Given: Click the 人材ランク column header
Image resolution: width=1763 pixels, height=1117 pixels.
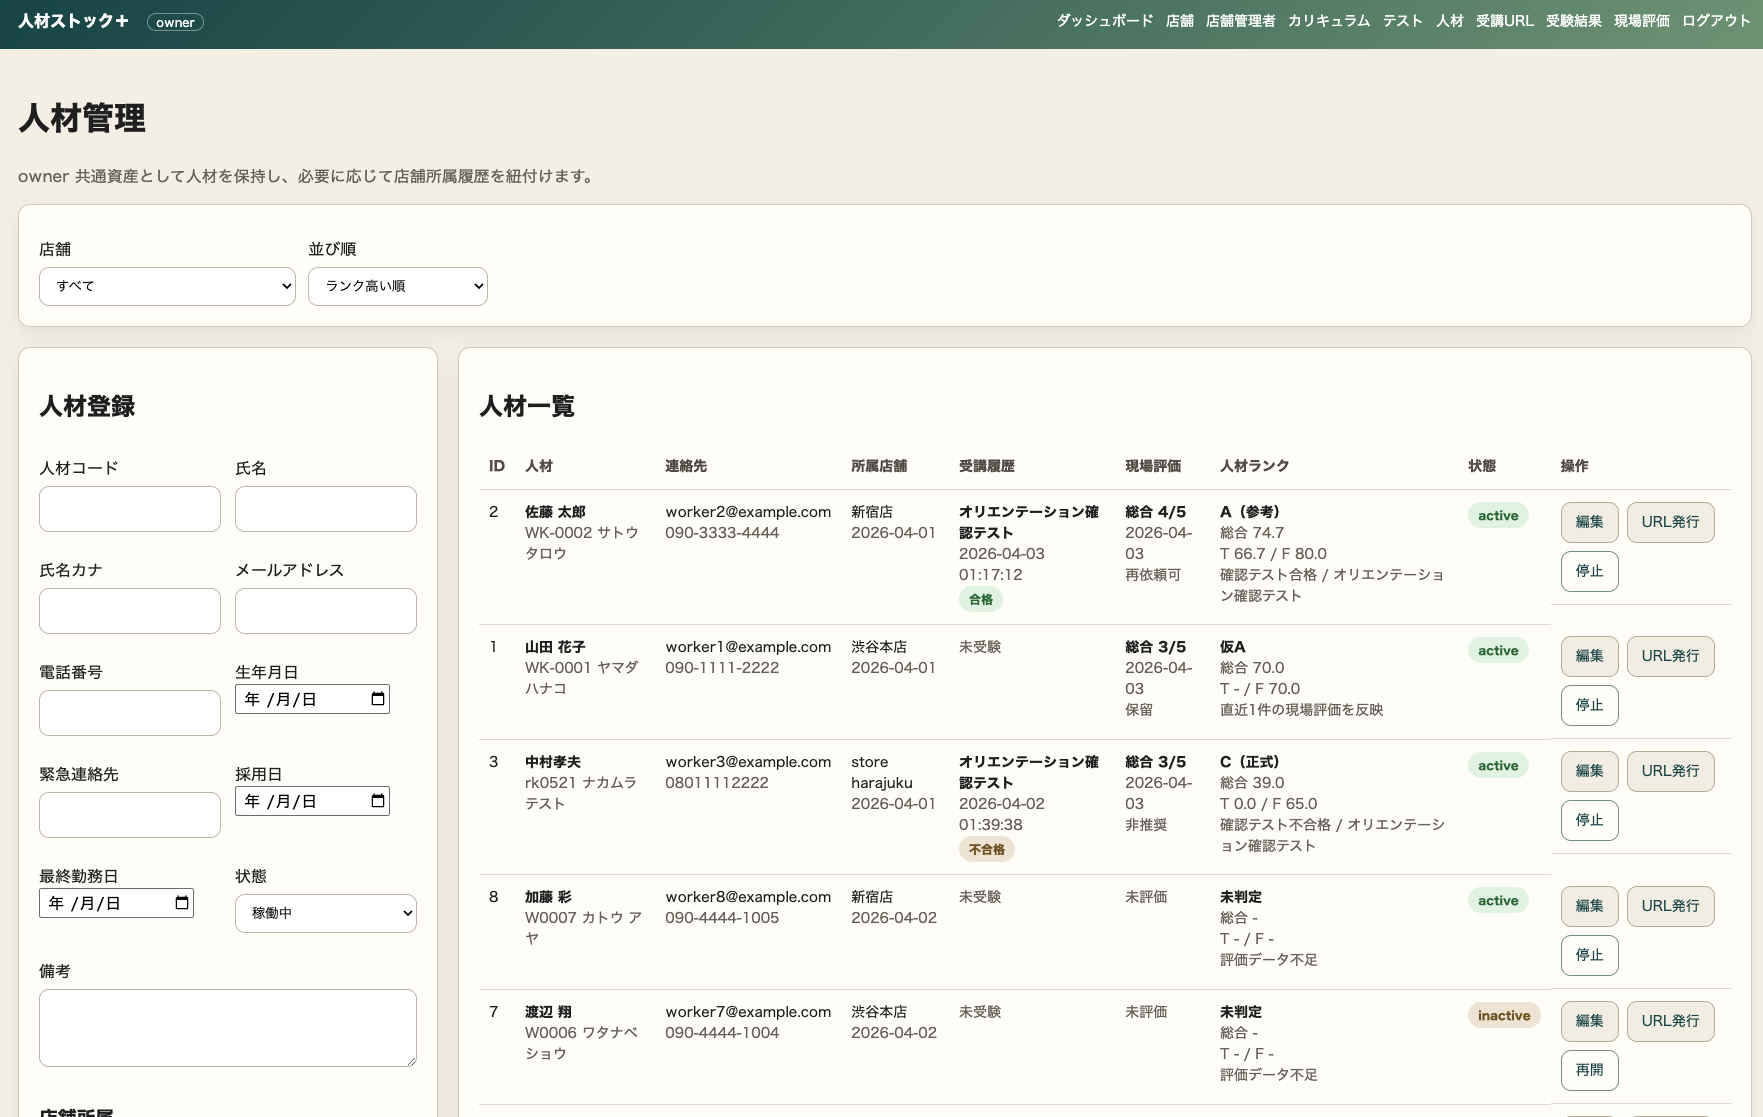Looking at the screenshot, I should pos(1255,466).
